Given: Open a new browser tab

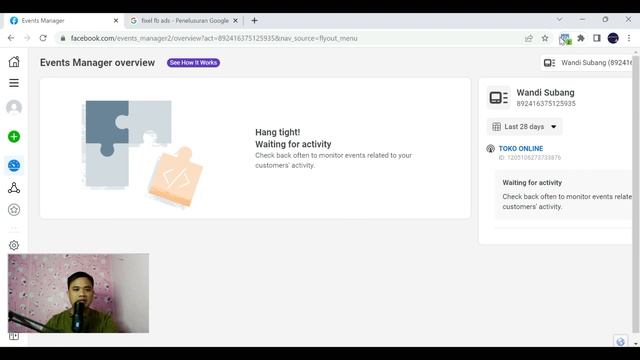Looking at the screenshot, I should tap(254, 20).
